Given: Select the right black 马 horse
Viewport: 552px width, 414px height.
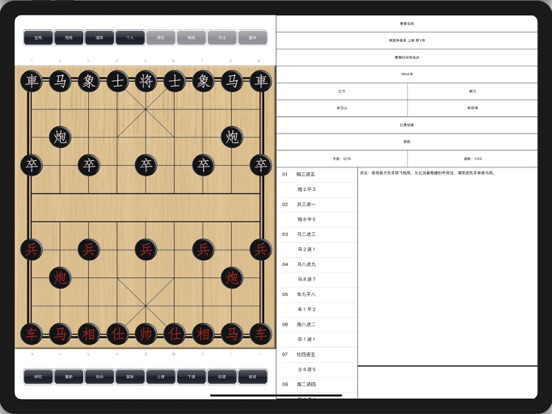Looking at the screenshot, I should tap(232, 81).
